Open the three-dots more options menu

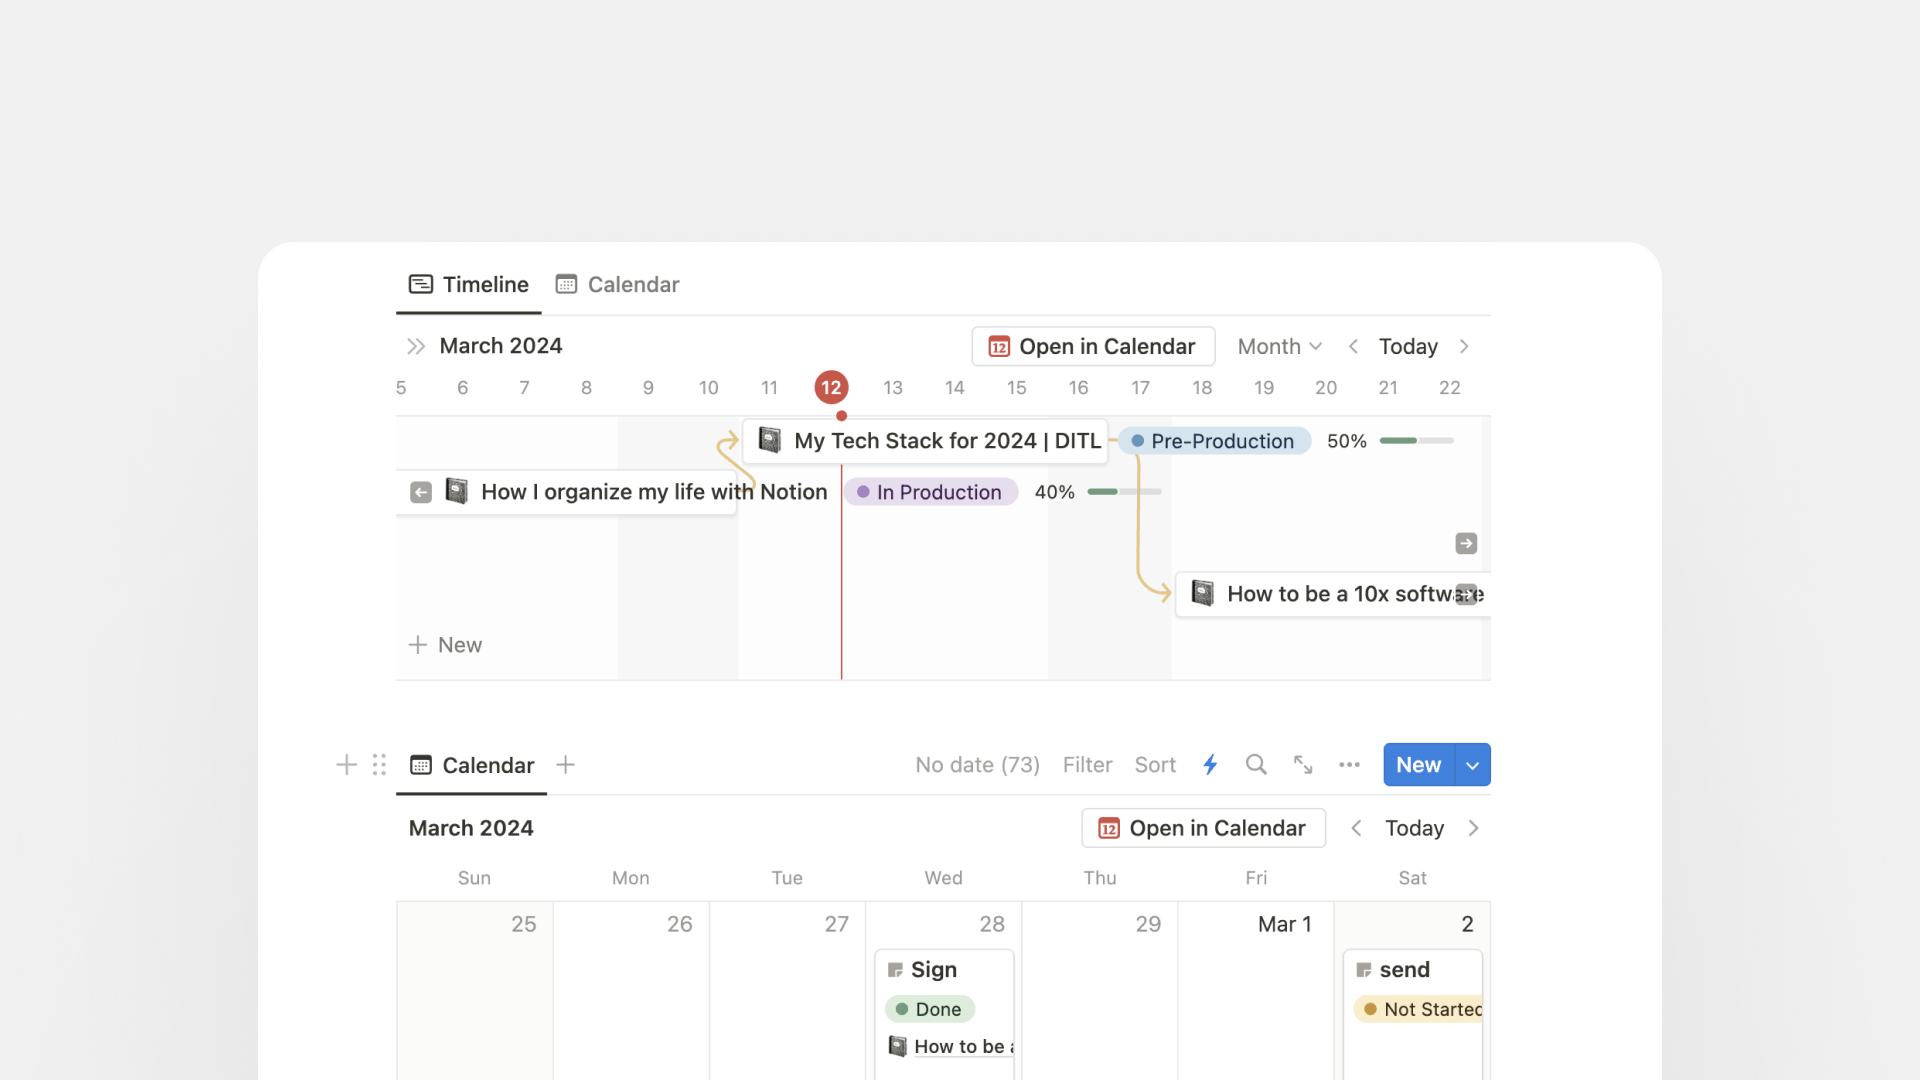tap(1349, 765)
